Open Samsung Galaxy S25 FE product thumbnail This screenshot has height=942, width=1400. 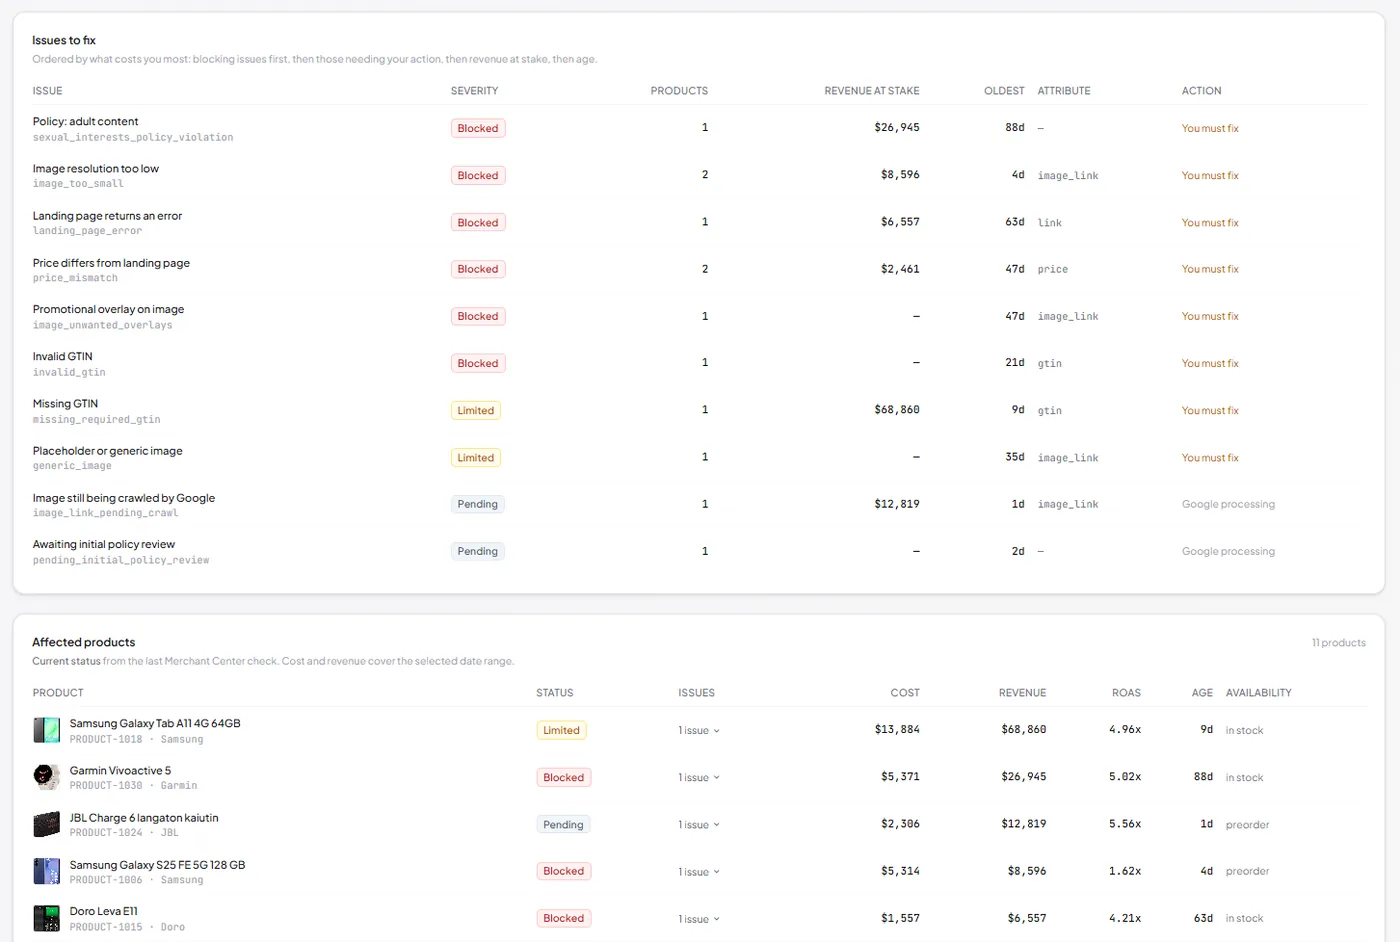46,871
